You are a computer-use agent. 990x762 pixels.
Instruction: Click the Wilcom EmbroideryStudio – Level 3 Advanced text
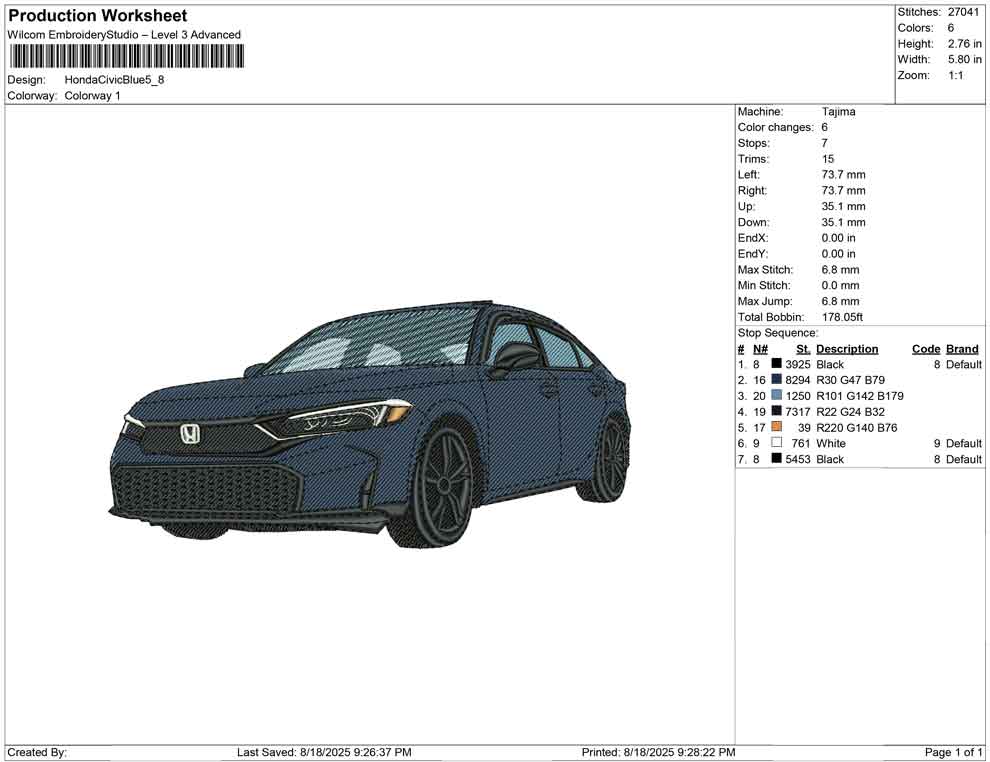click(124, 35)
